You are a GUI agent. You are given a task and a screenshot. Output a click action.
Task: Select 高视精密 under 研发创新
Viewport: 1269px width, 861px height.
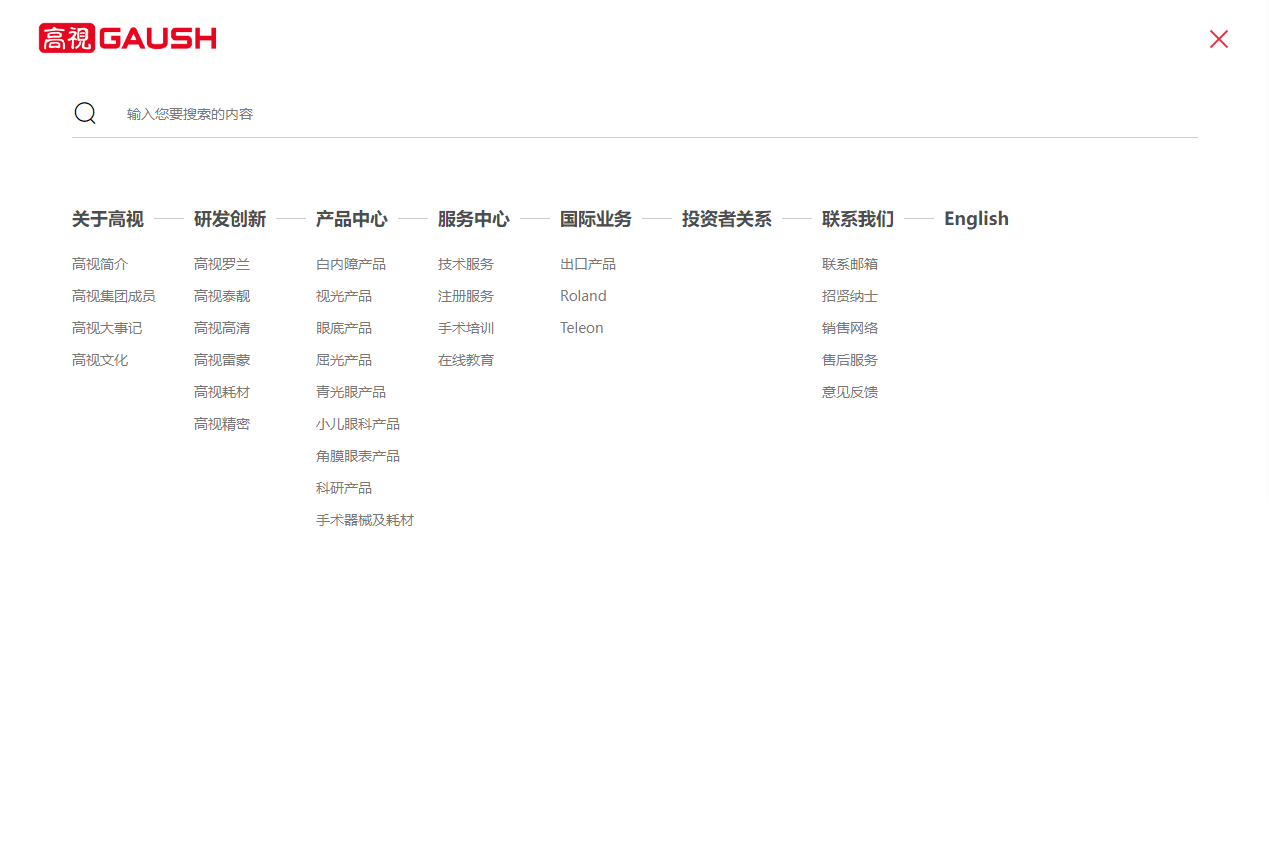[222, 424]
